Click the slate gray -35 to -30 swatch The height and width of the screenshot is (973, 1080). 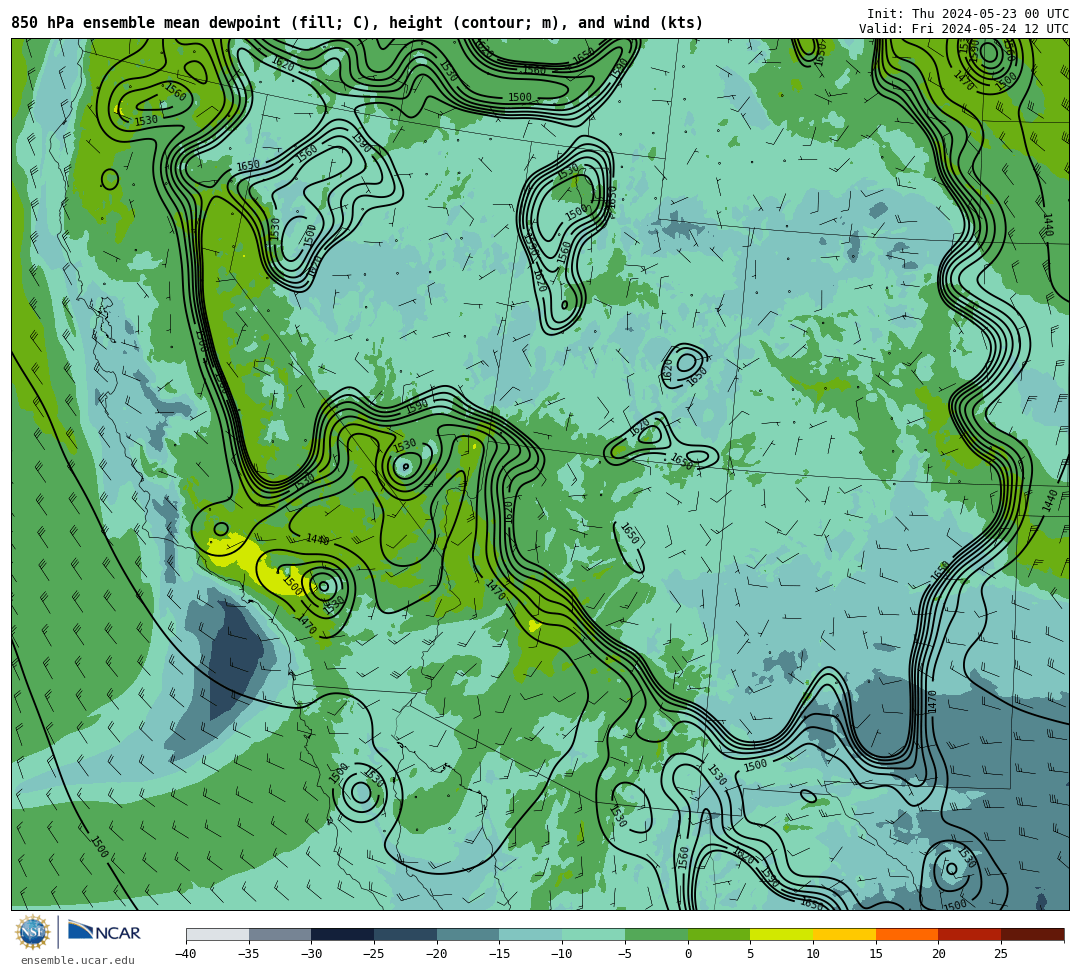pos(280,934)
